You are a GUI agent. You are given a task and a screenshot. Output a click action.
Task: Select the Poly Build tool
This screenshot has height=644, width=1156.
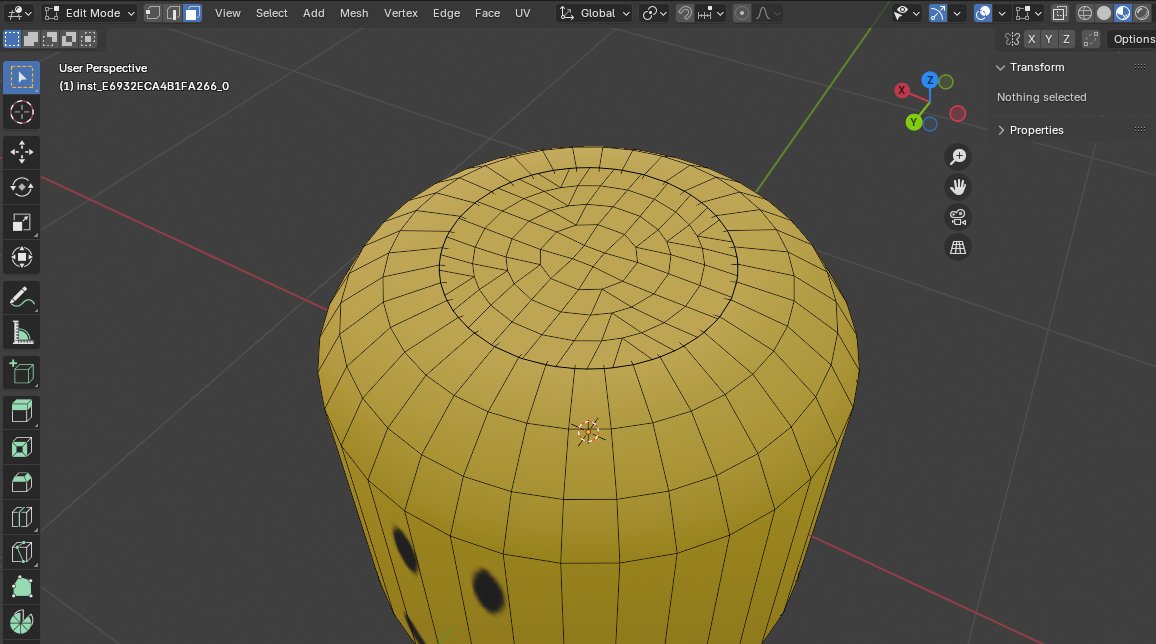[x=21, y=587]
